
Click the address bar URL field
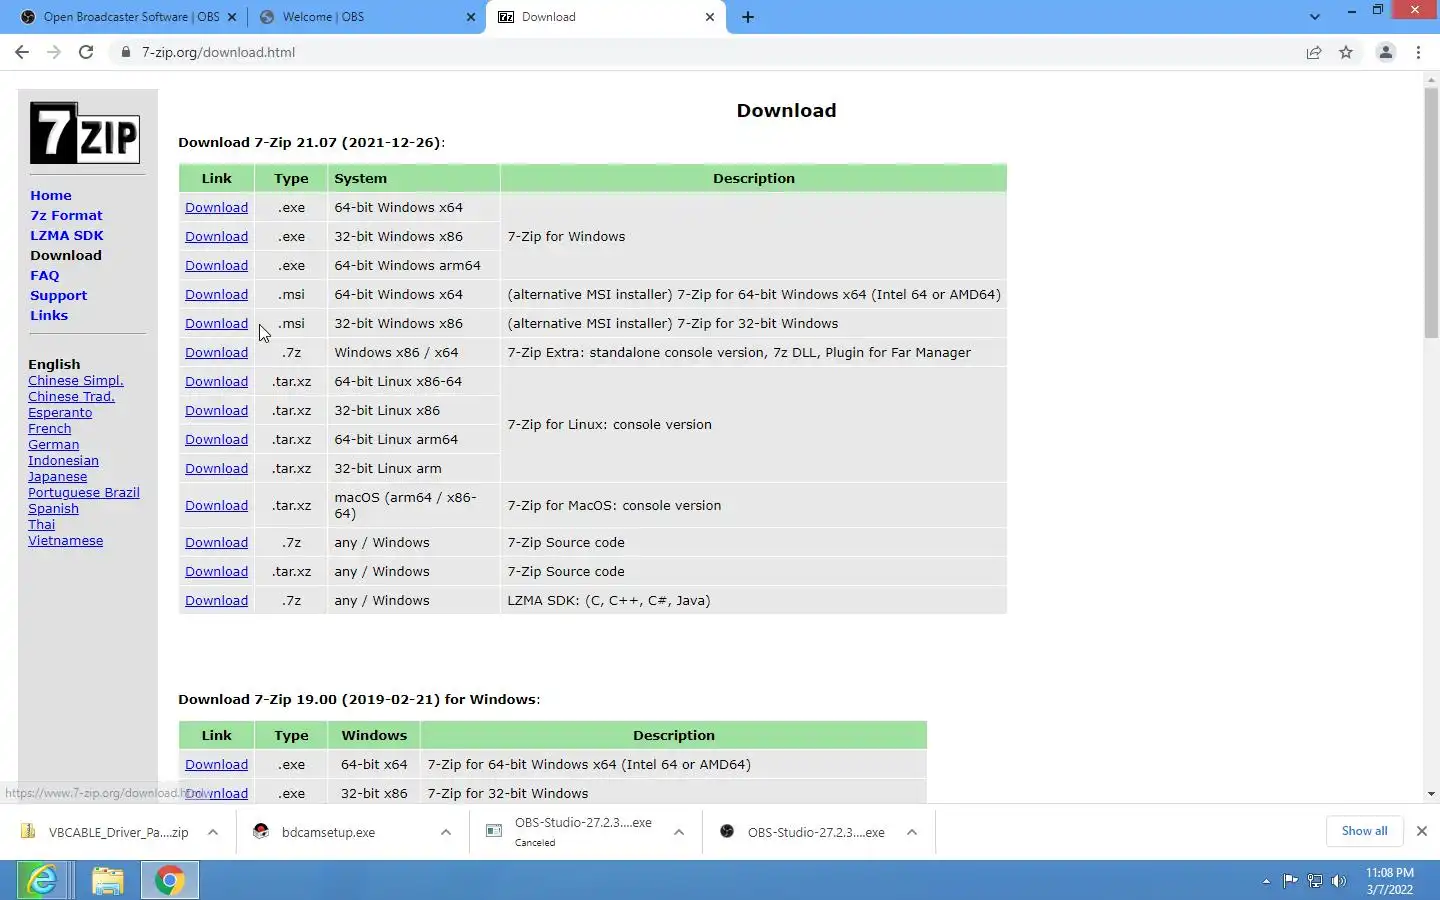(700, 52)
